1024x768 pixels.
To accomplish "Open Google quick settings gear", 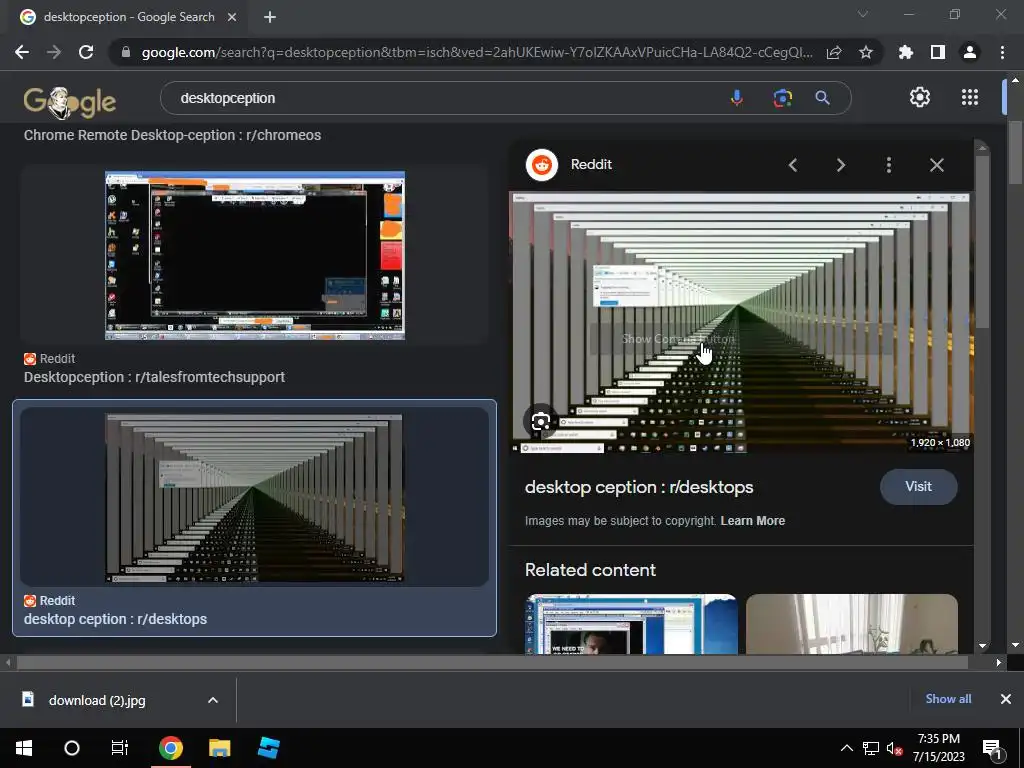I will 920,97.
